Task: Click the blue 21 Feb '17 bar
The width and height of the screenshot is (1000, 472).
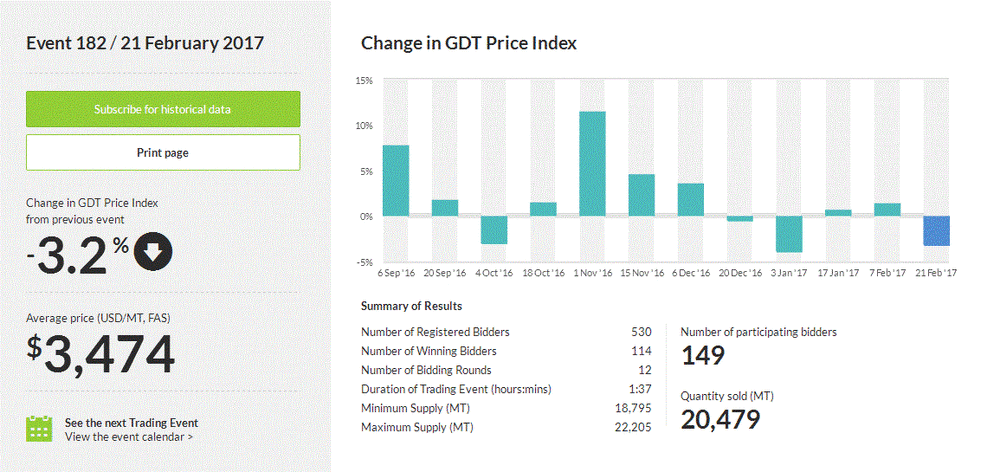Action: tap(936, 231)
